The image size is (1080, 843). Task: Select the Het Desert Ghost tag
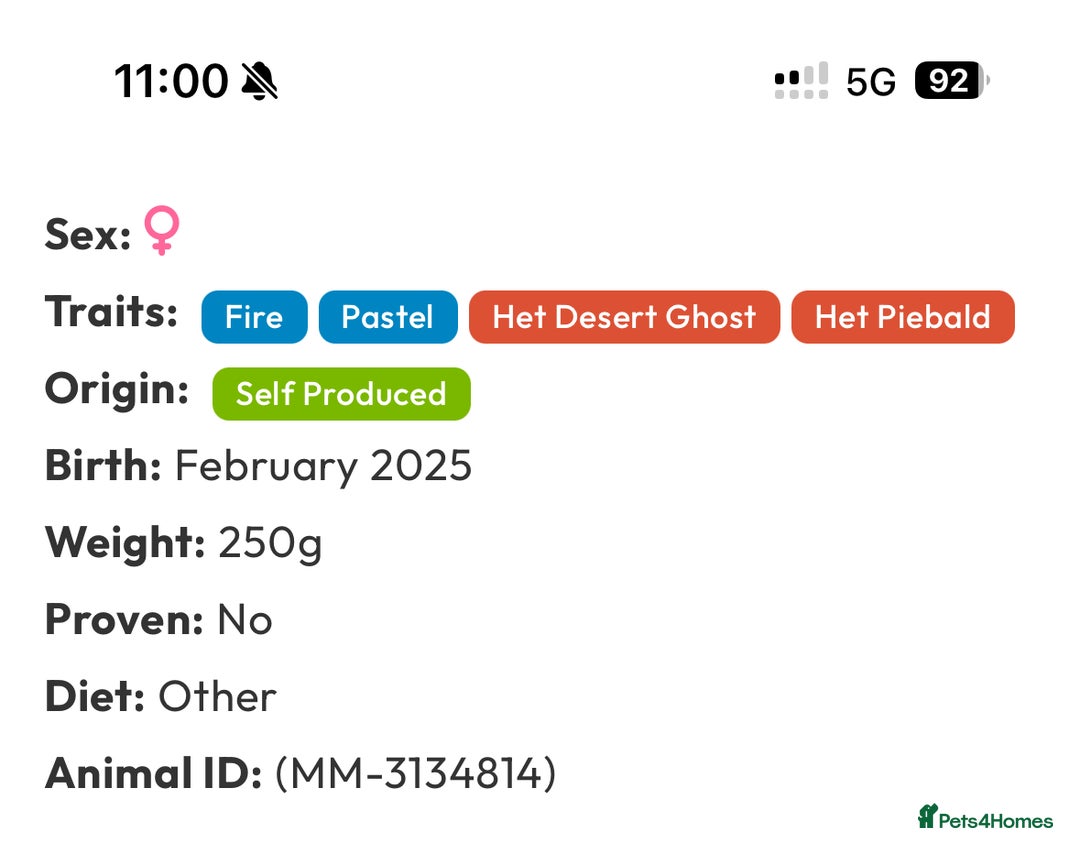pos(624,317)
